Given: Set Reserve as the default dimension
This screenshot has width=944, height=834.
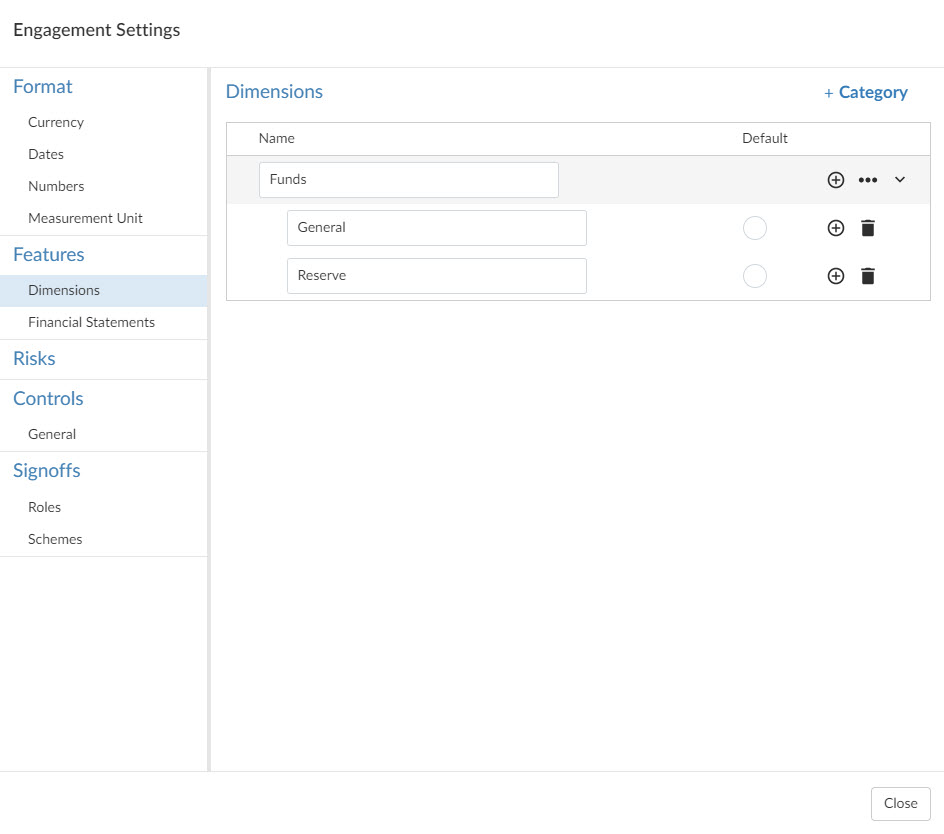Looking at the screenshot, I should point(755,276).
